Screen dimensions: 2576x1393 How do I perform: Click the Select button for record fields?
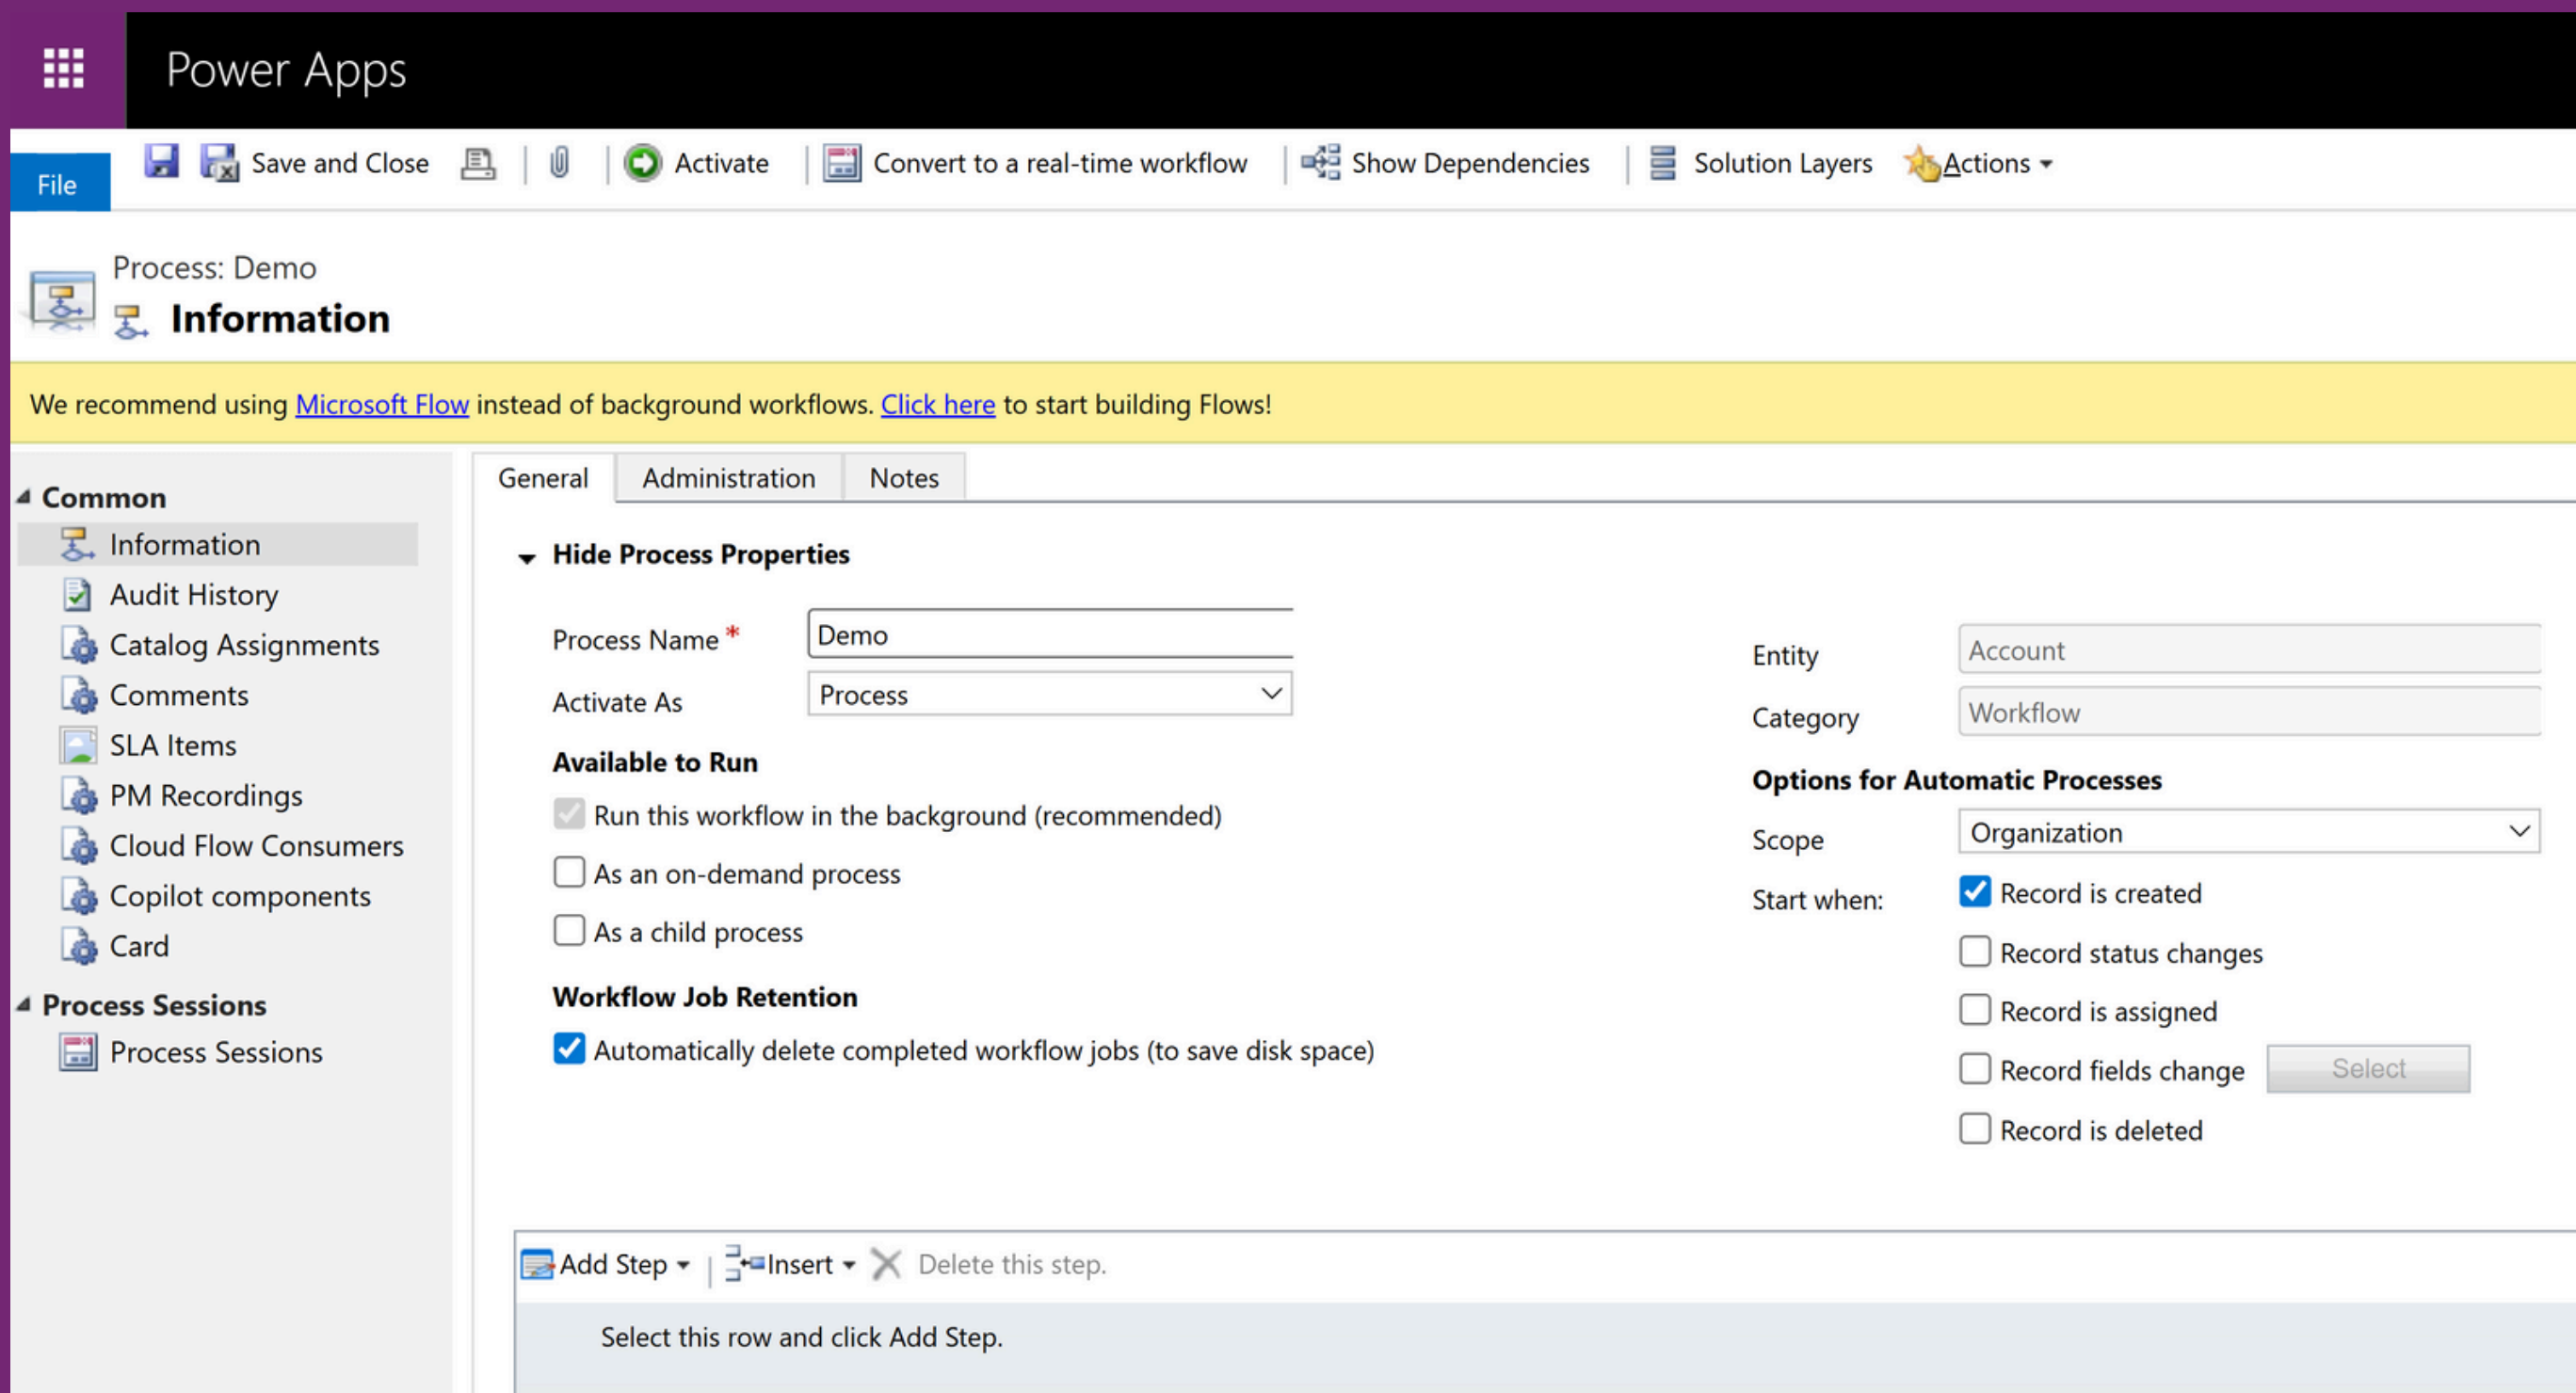click(2368, 1068)
